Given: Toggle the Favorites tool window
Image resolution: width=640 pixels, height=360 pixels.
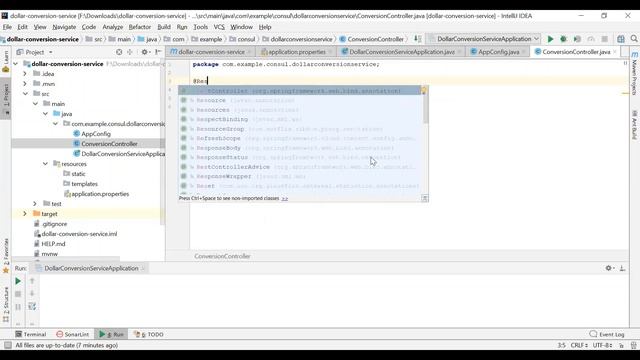Looking at the screenshot, I should pos(6,256).
